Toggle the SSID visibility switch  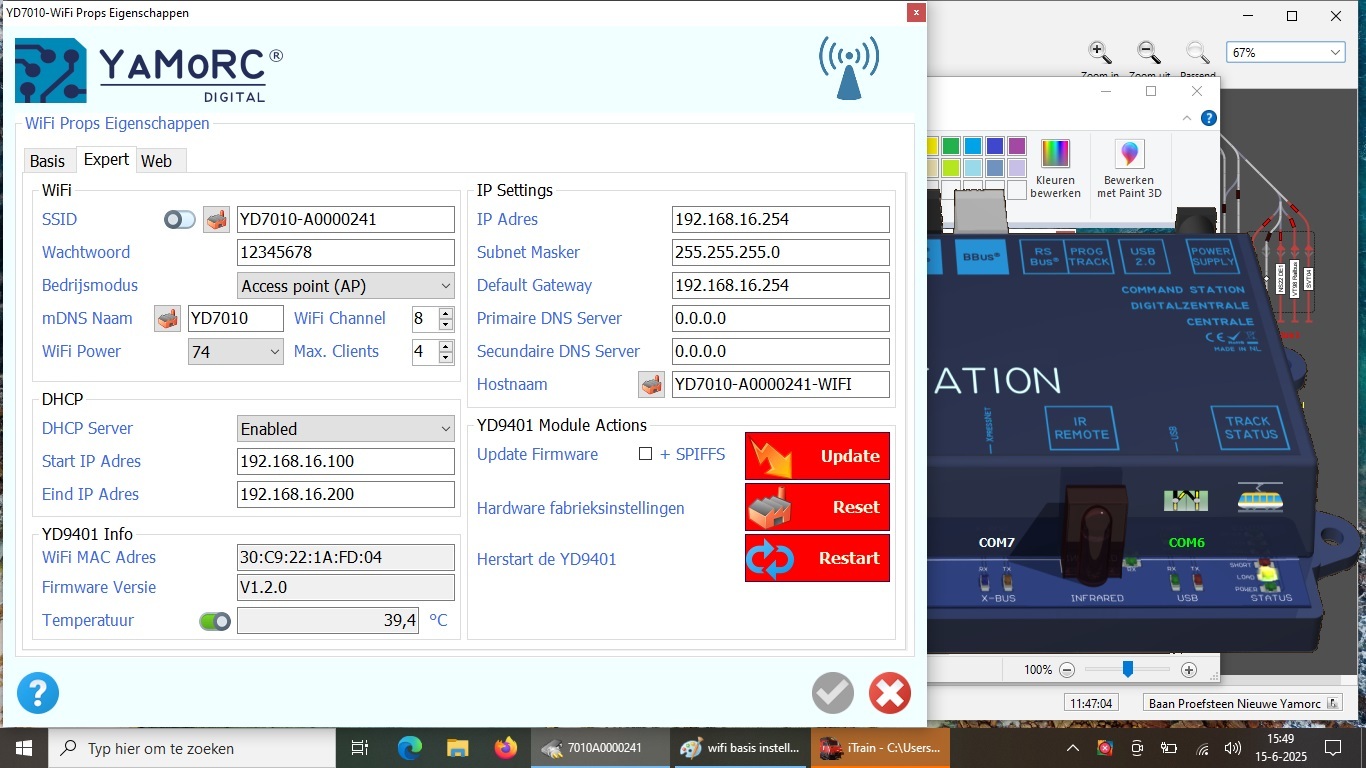click(x=180, y=219)
